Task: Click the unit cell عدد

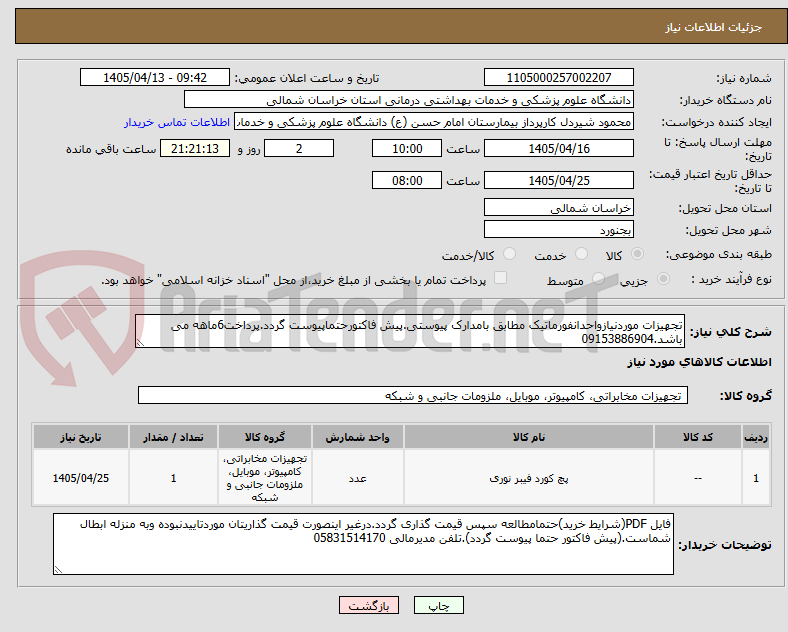Action: tap(357, 478)
